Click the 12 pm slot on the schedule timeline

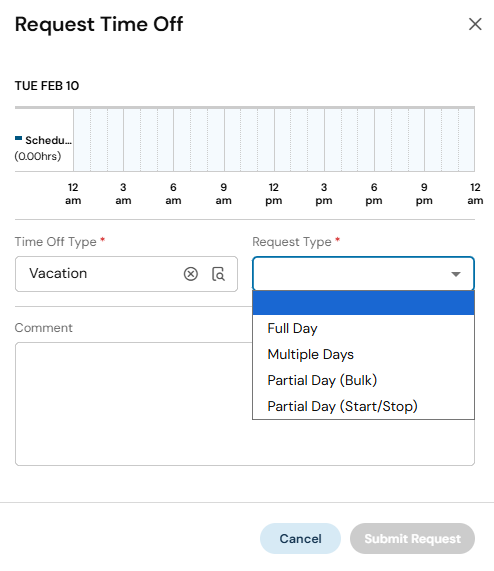pos(283,140)
